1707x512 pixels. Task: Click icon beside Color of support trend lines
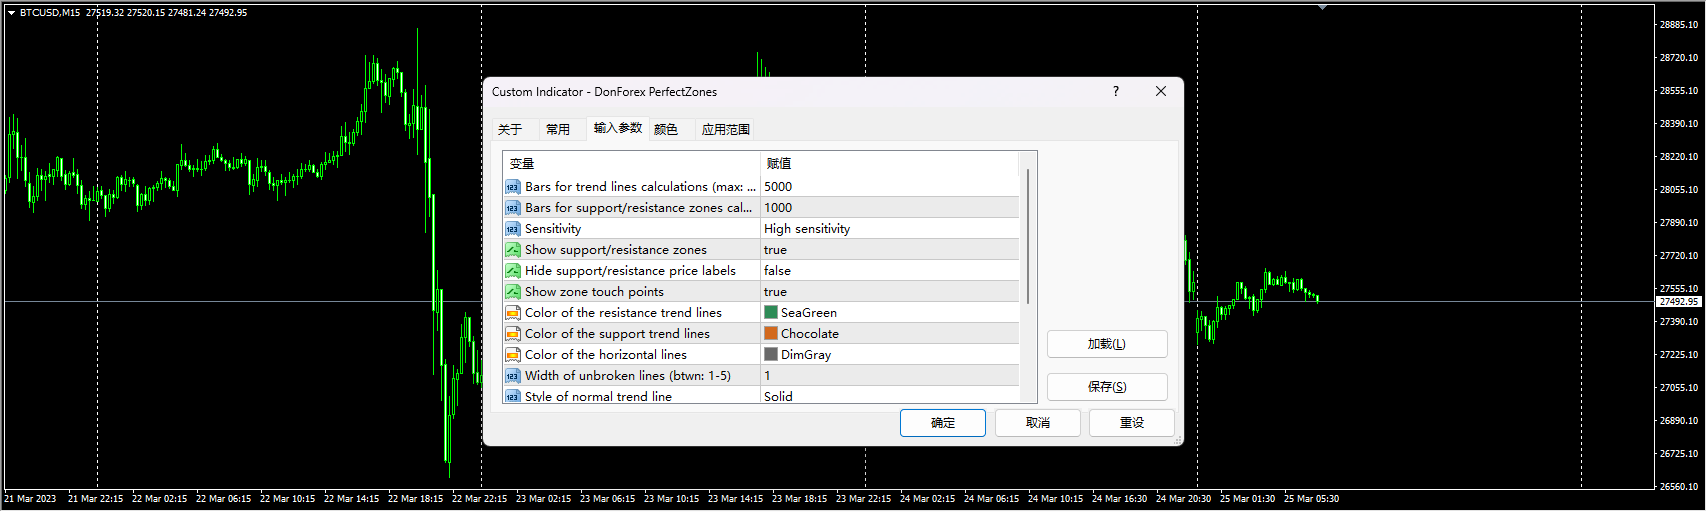[x=513, y=334]
